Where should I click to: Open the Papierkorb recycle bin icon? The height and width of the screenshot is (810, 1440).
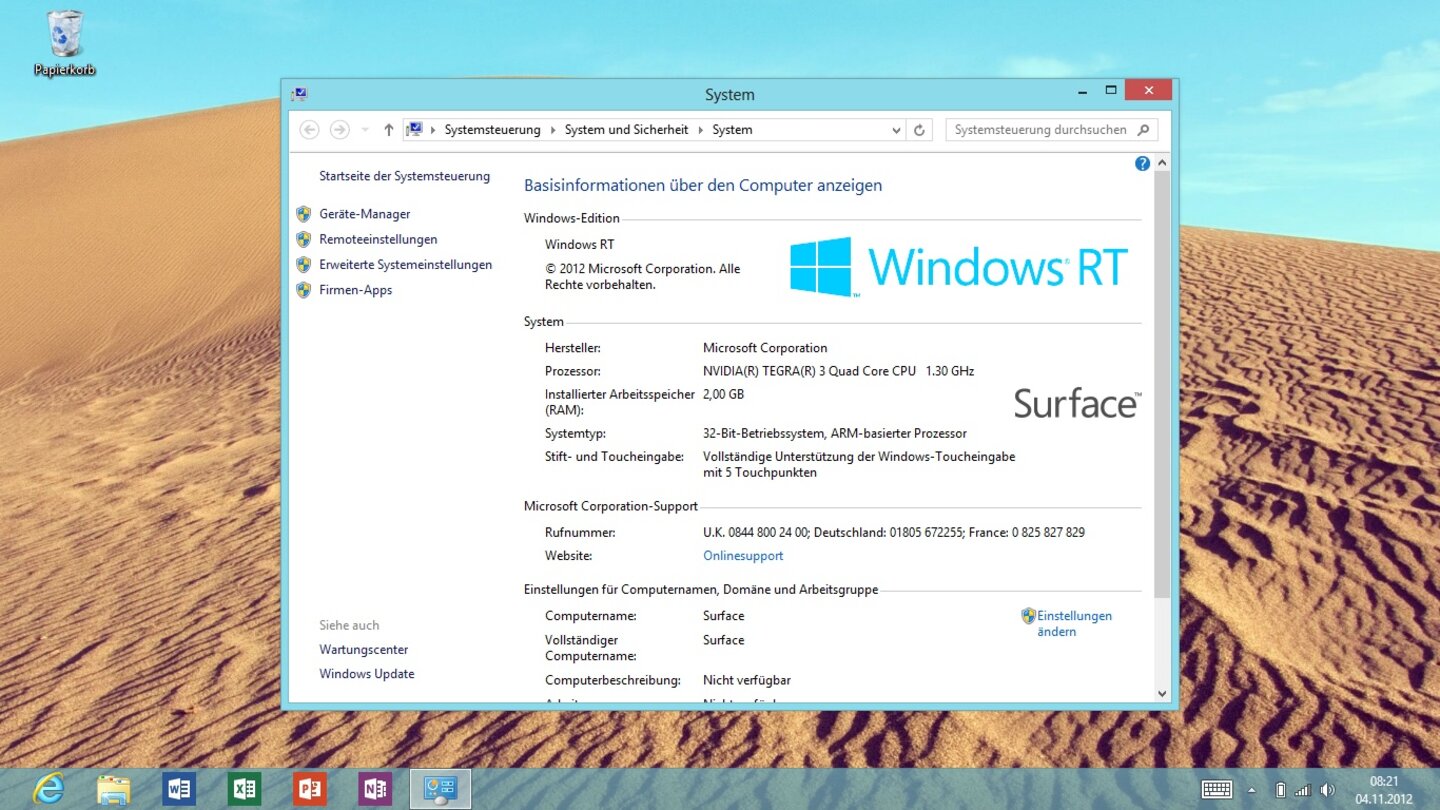click(x=65, y=43)
